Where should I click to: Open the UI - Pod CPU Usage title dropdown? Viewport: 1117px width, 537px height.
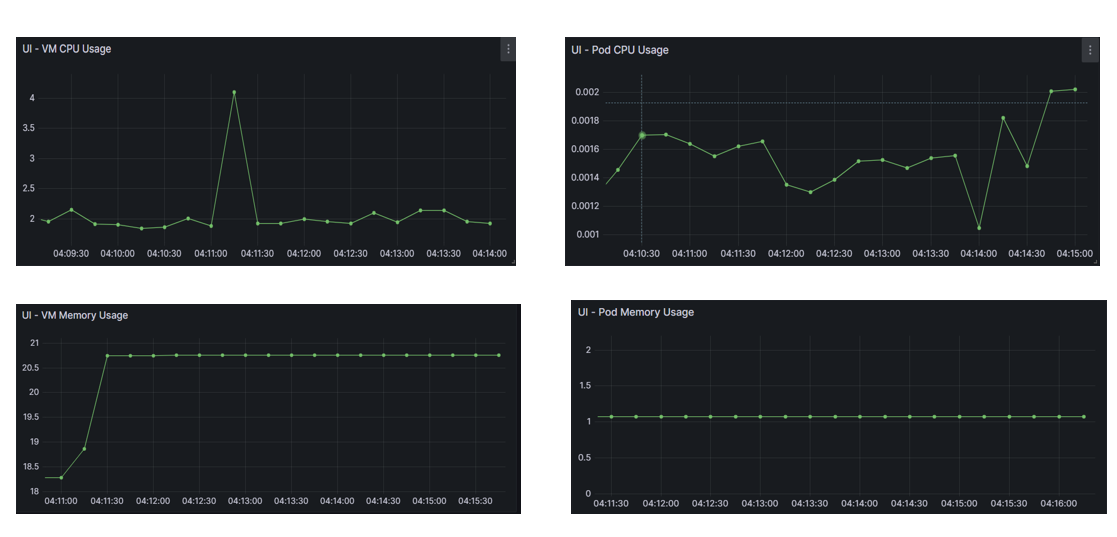[x=620, y=50]
